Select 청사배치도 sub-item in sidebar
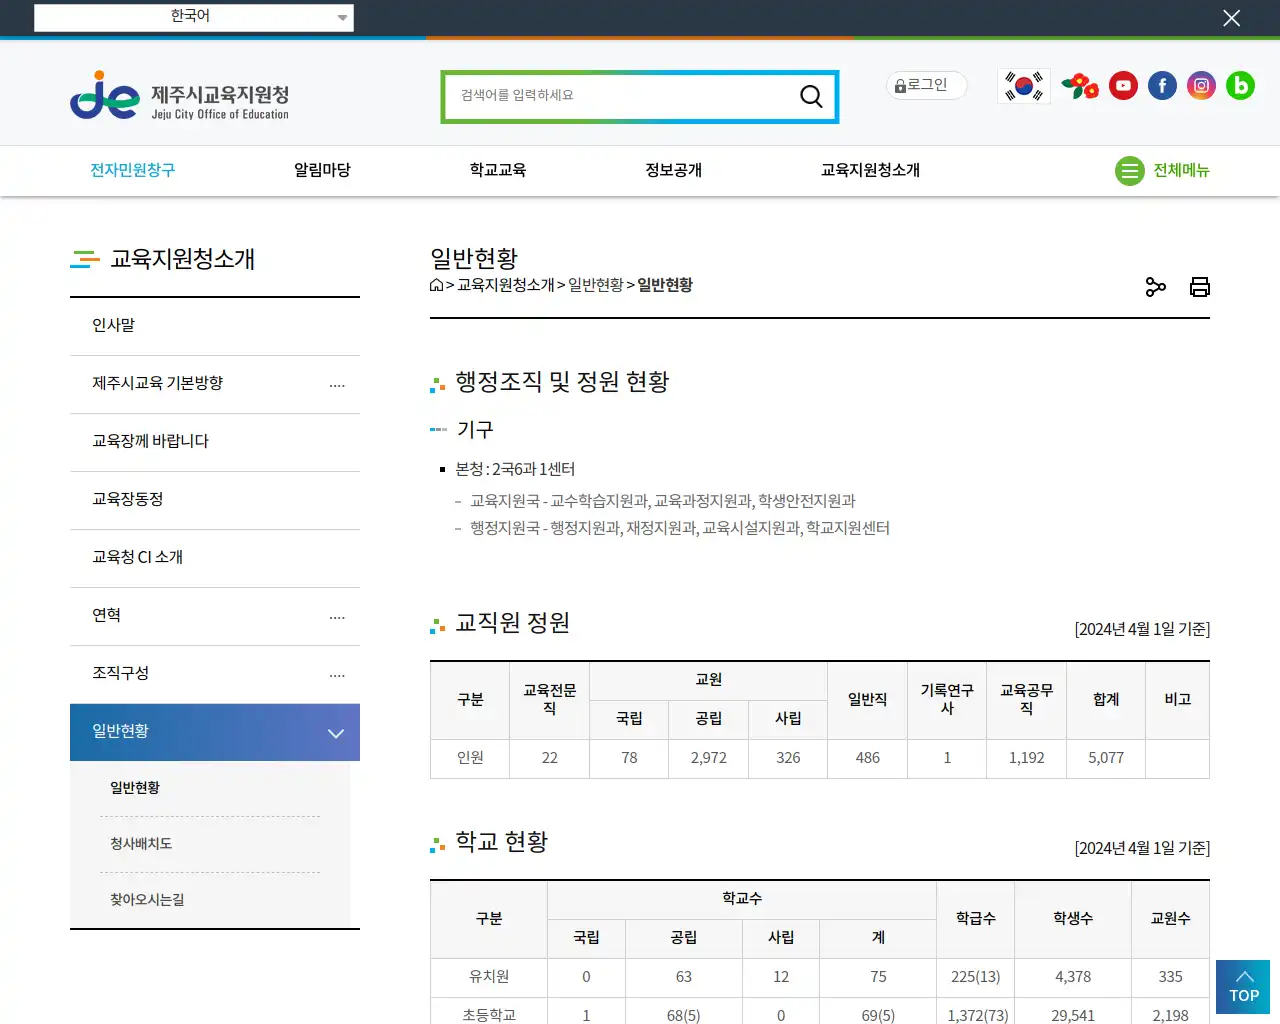Viewport: 1280px width, 1024px height. (141, 844)
